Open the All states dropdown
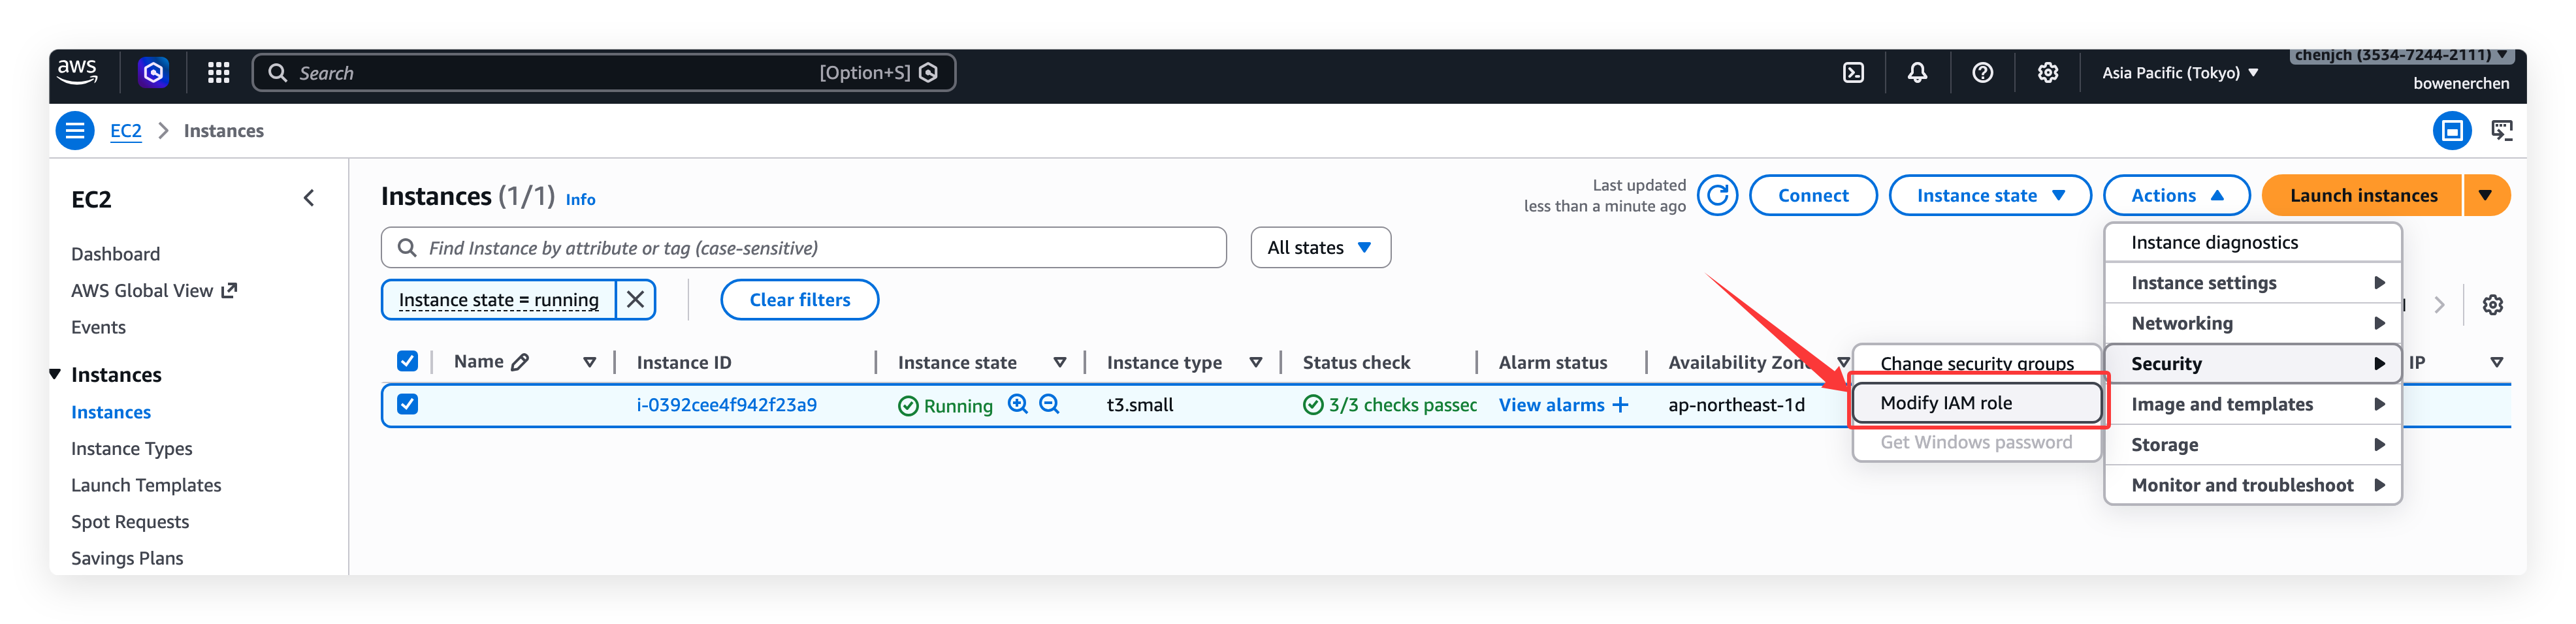The image size is (2576, 624). pos(1319,248)
